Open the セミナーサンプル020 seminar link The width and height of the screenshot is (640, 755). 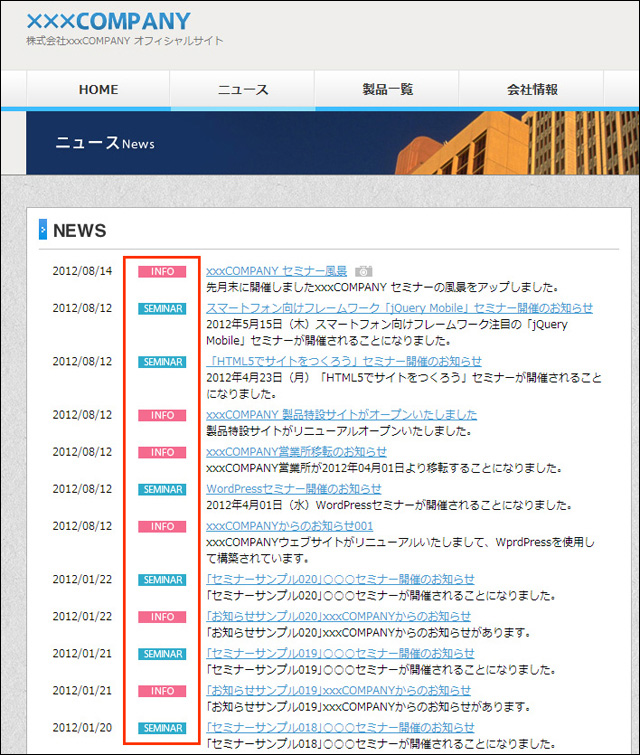(340, 579)
